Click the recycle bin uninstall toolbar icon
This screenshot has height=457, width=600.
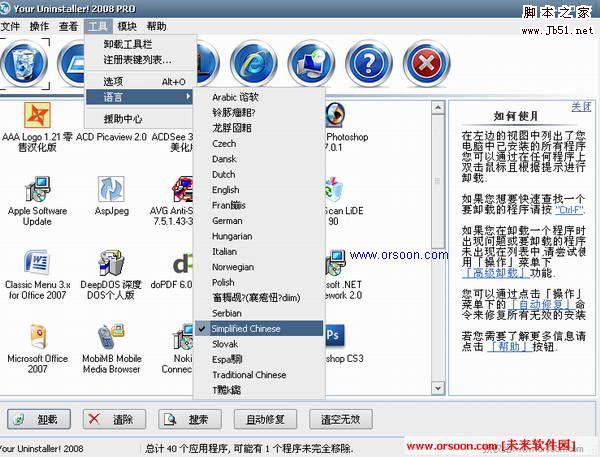(25, 64)
